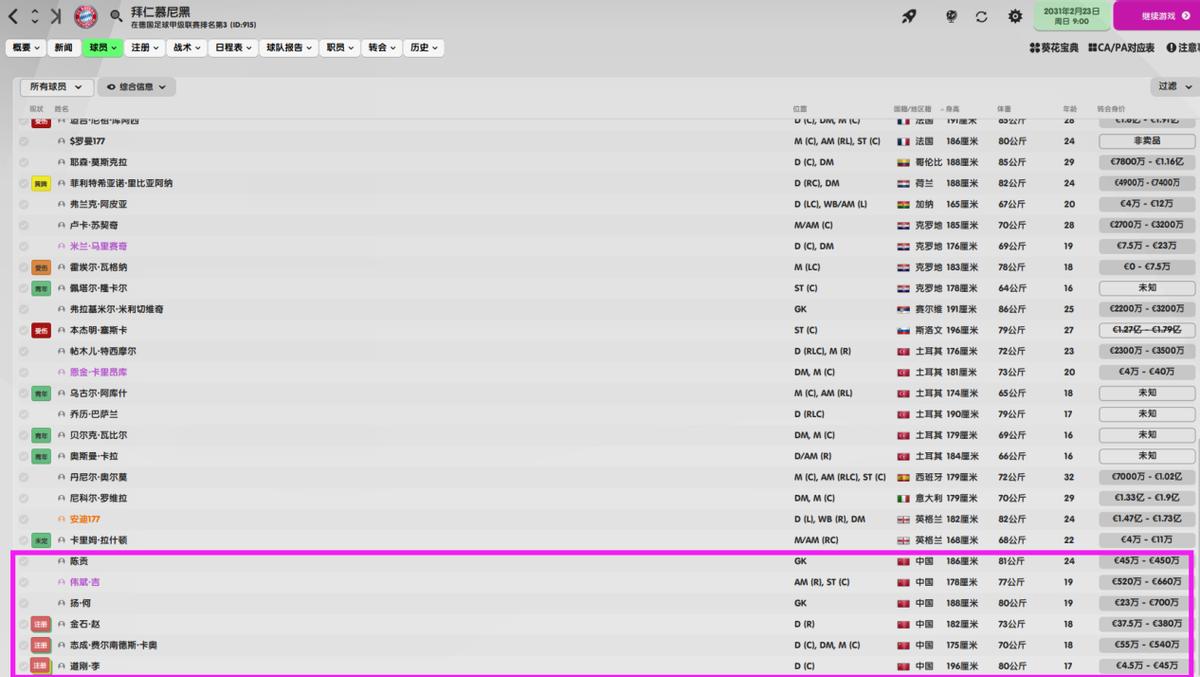Tick the selection circle for 丹尼尔·奥尔莫
The height and width of the screenshot is (677, 1200).
tap(23, 477)
